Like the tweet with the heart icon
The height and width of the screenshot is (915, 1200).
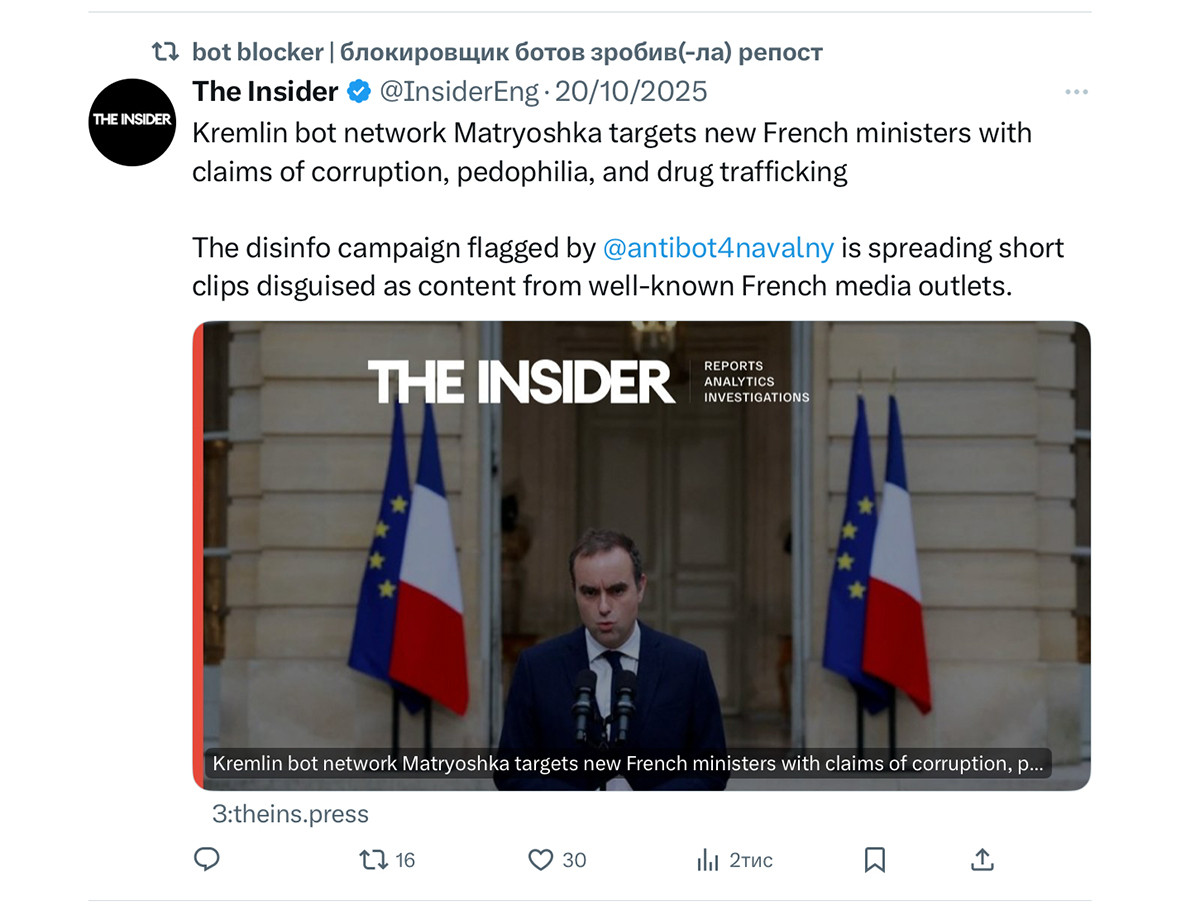tap(540, 859)
